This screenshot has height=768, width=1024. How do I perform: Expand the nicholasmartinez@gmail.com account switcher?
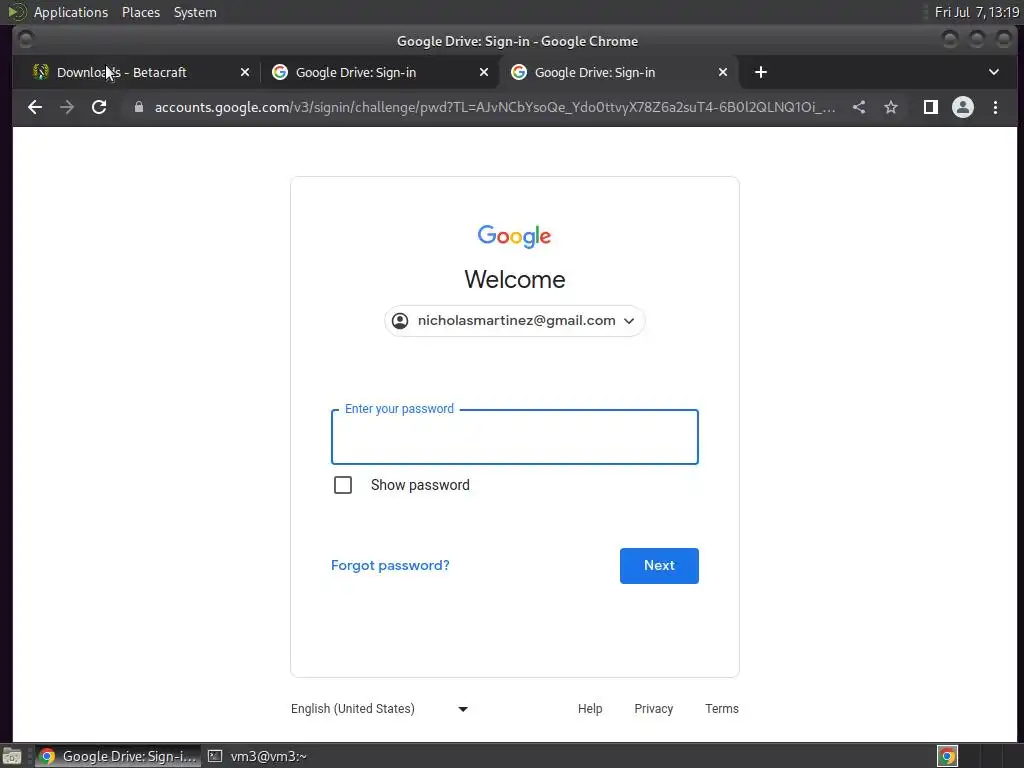(515, 321)
